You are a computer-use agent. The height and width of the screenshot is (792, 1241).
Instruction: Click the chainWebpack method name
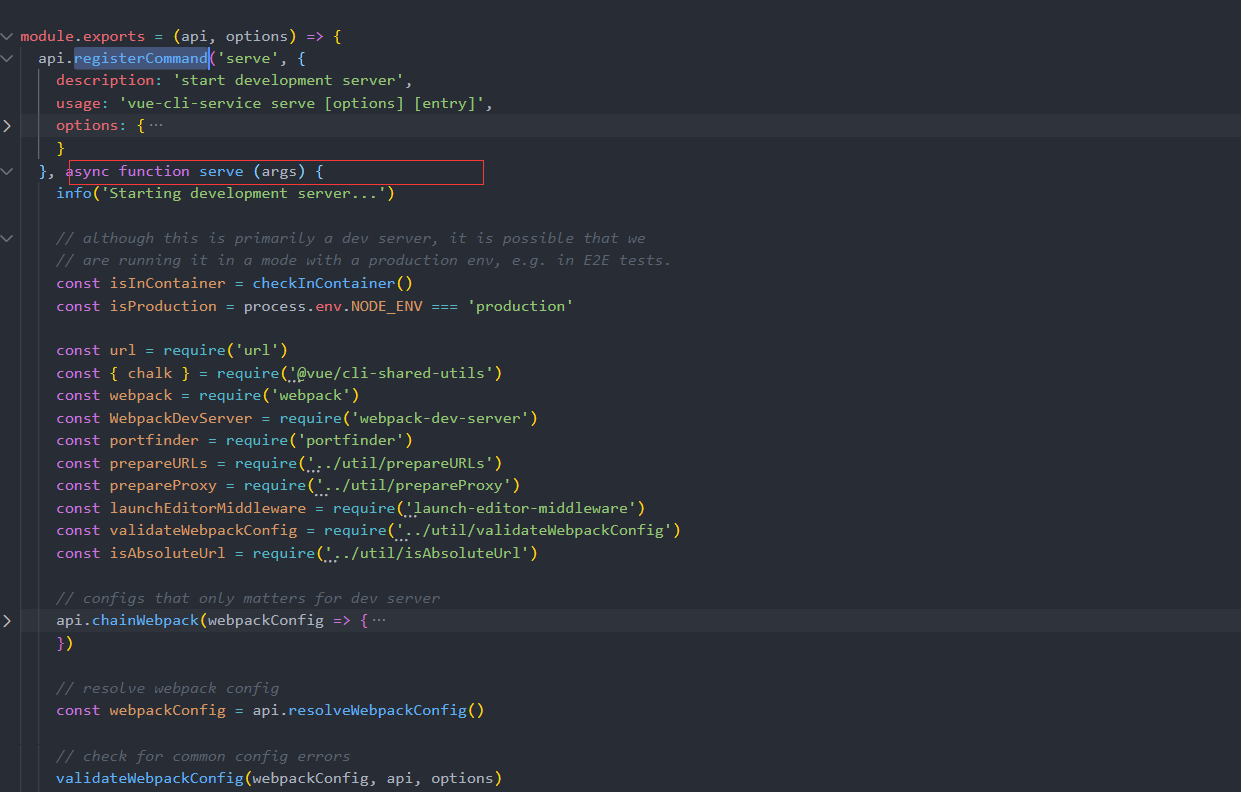(x=145, y=621)
